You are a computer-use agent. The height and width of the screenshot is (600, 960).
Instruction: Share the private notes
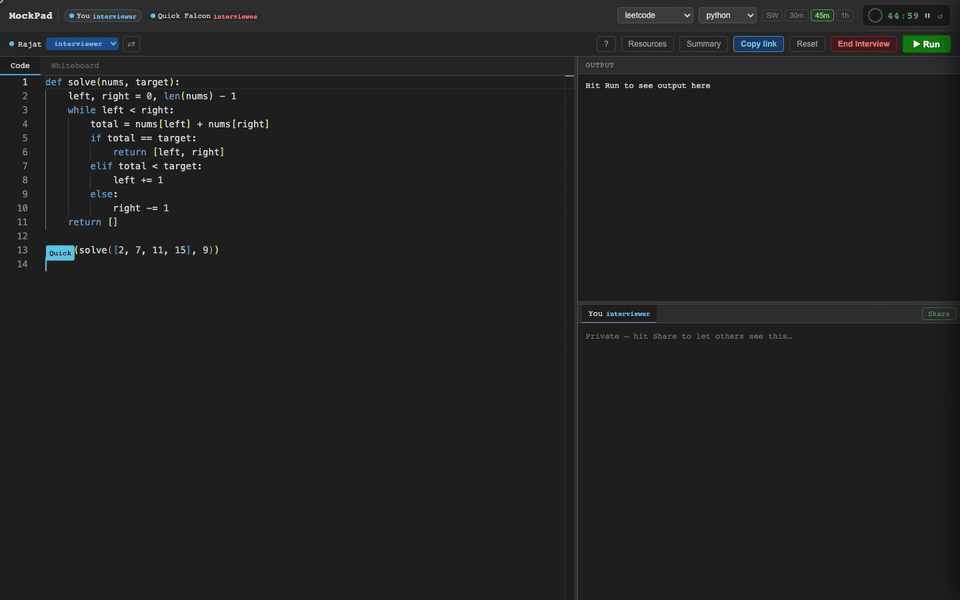click(x=938, y=314)
